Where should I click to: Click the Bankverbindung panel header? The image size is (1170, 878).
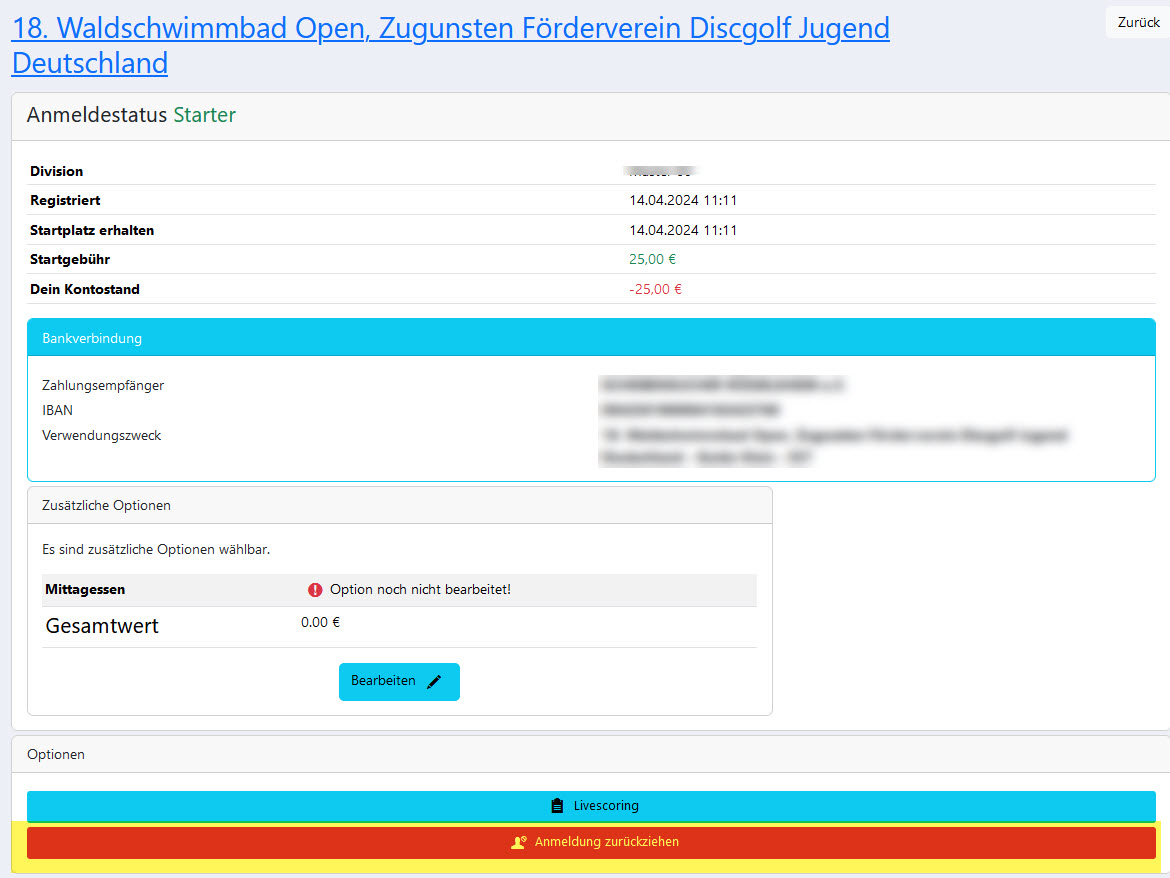coord(591,338)
